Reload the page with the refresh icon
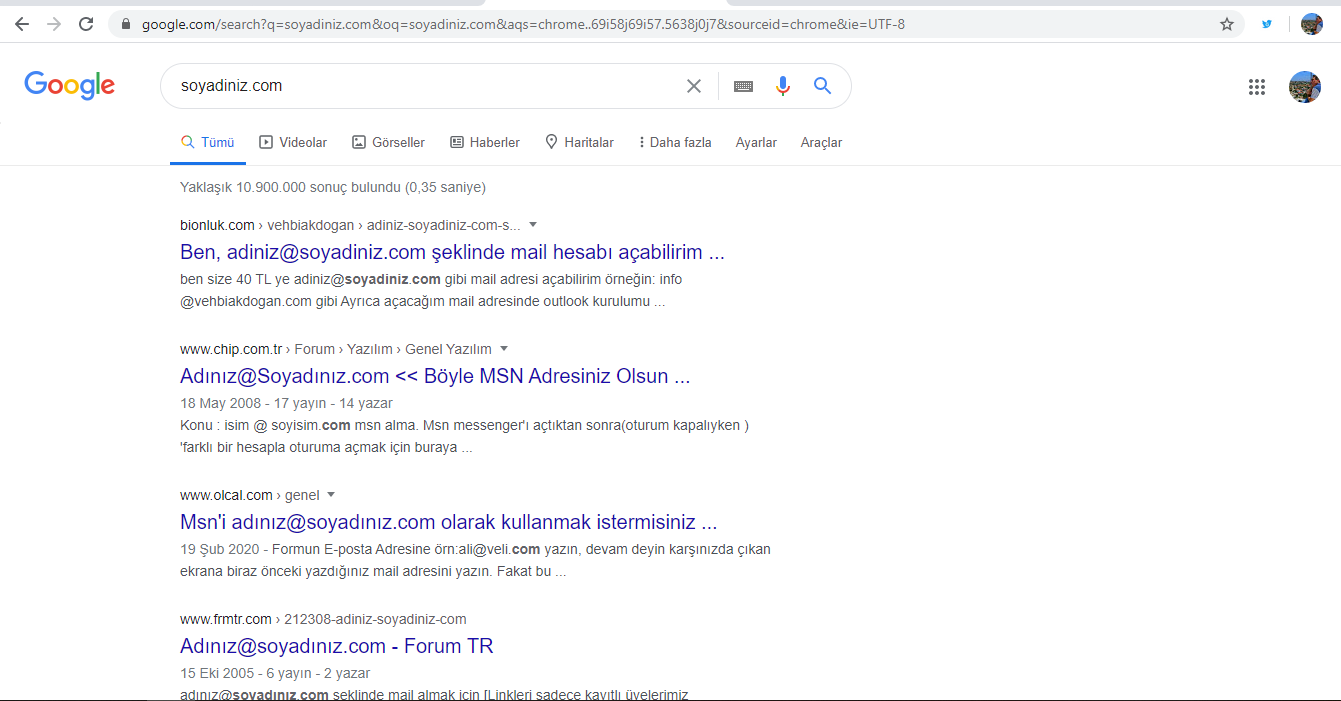The height and width of the screenshot is (701, 1341). click(86, 24)
